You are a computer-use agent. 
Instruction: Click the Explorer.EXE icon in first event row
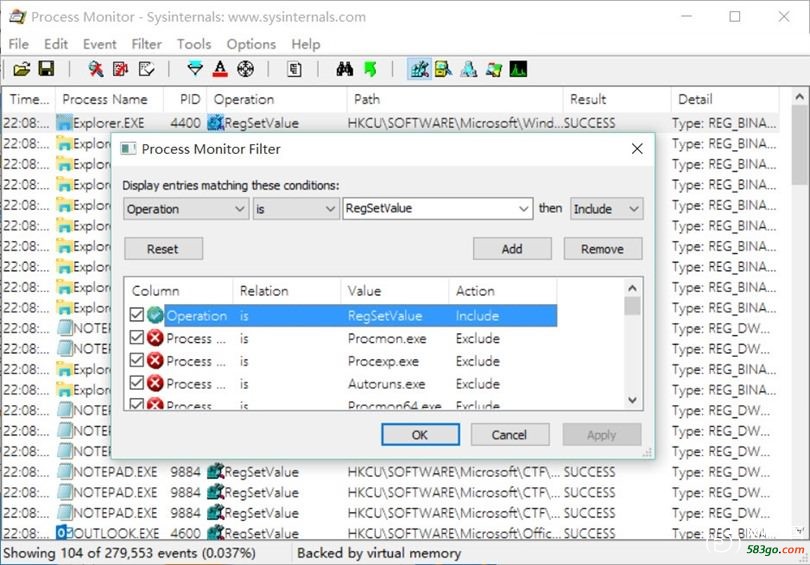(x=64, y=123)
